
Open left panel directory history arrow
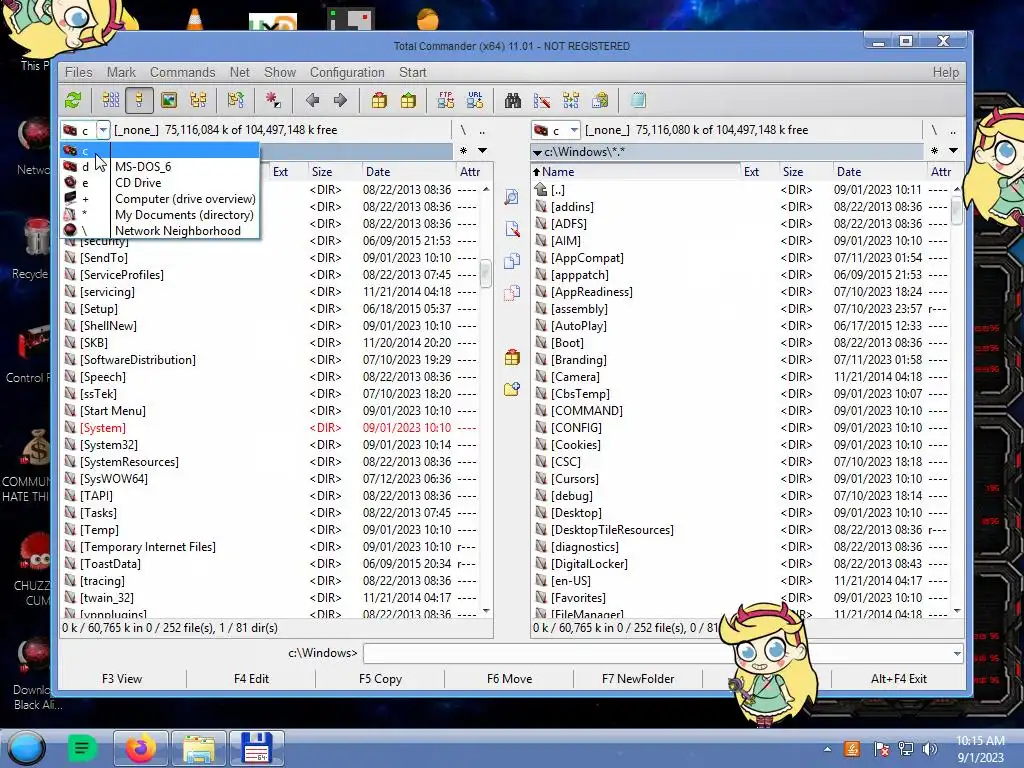point(483,151)
